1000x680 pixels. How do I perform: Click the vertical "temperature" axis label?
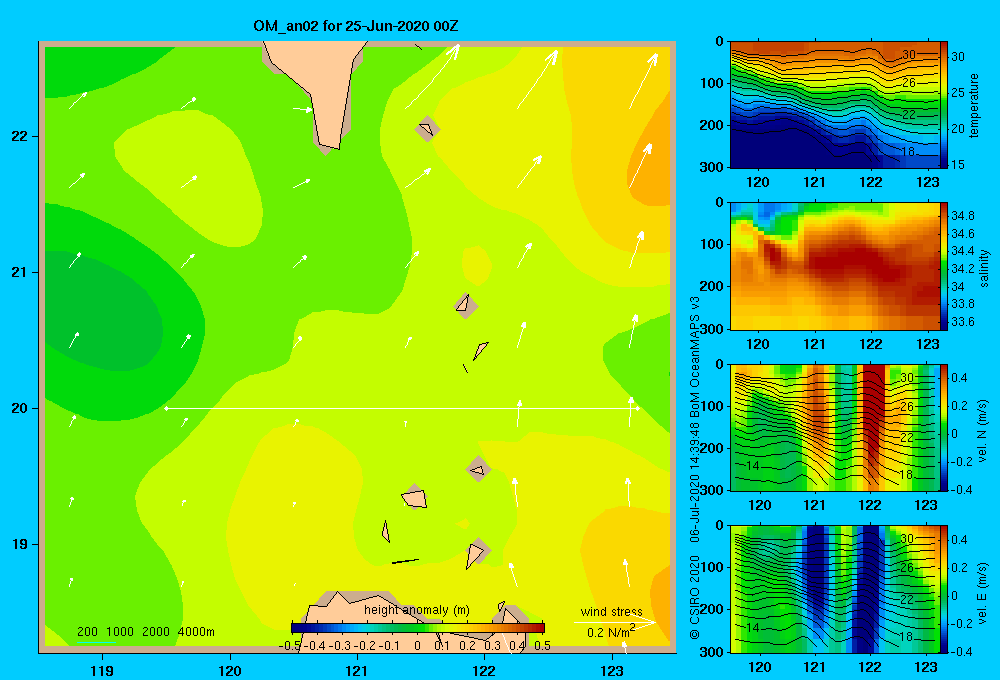click(974, 105)
